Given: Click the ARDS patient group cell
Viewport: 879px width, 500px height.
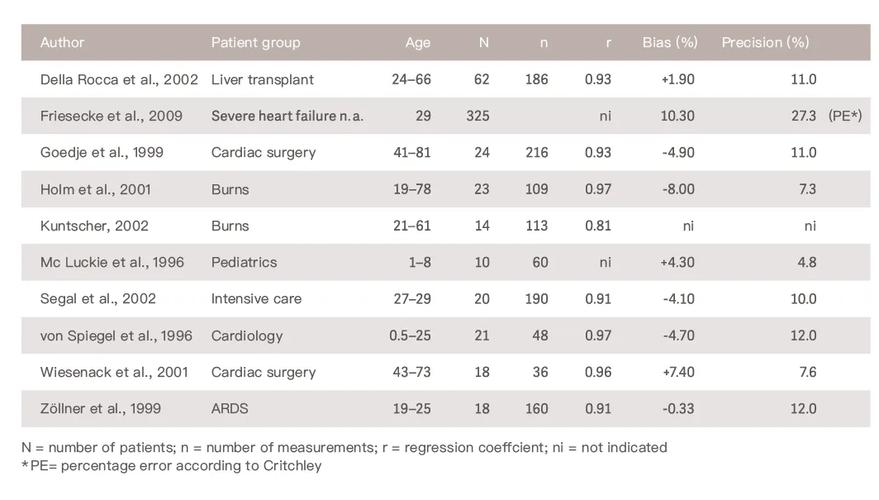Looking at the screenshot, I should click(x=229, y=409).
